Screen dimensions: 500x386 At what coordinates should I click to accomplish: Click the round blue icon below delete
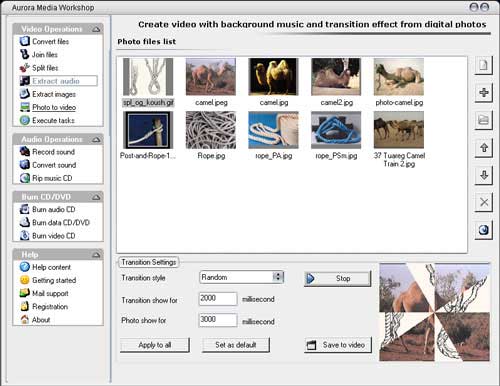483,230
